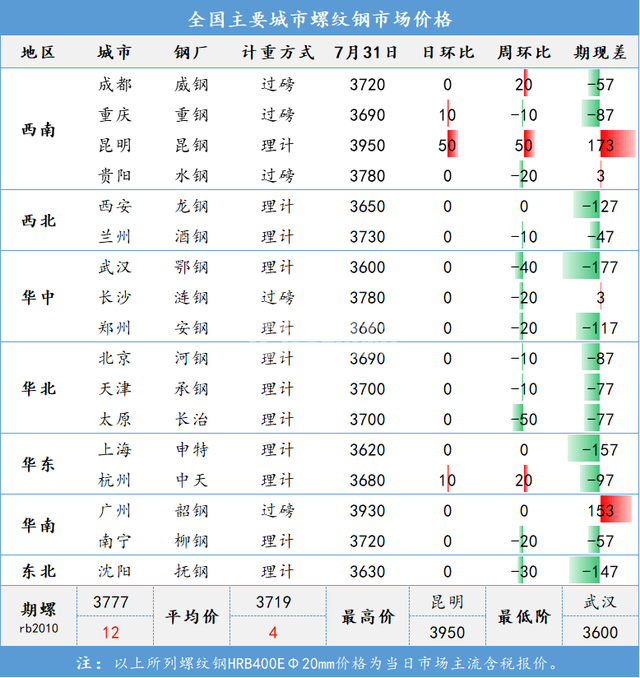Click the 华中 region cell

click(x=38, y=297)
